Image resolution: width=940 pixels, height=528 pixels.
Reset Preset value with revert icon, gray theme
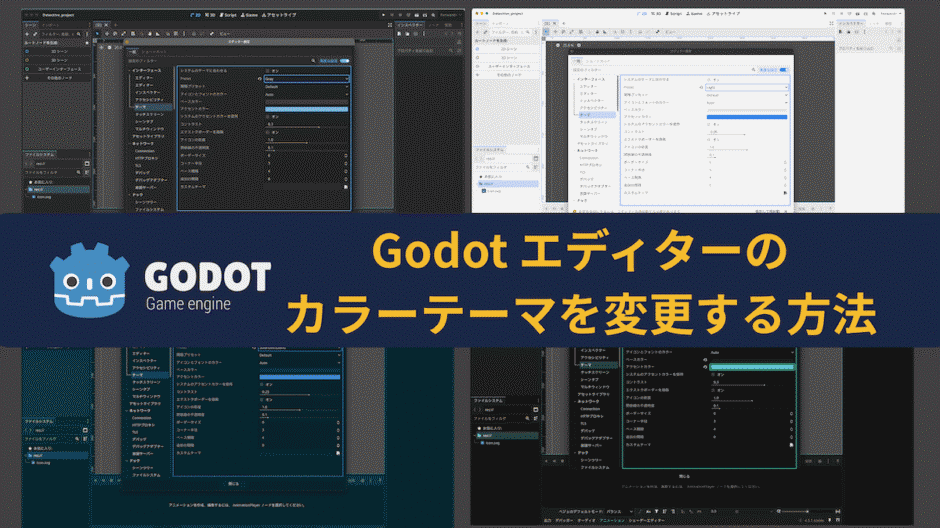pos(260,79)
